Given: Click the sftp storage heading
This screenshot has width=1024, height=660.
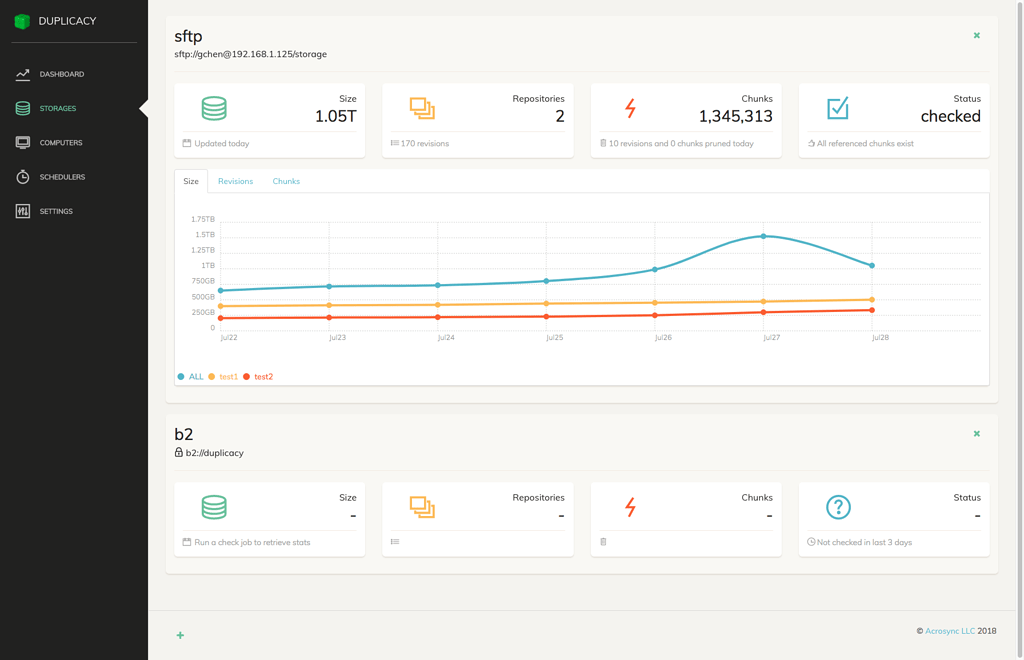Looking at the screenshot, I should 188,36.
